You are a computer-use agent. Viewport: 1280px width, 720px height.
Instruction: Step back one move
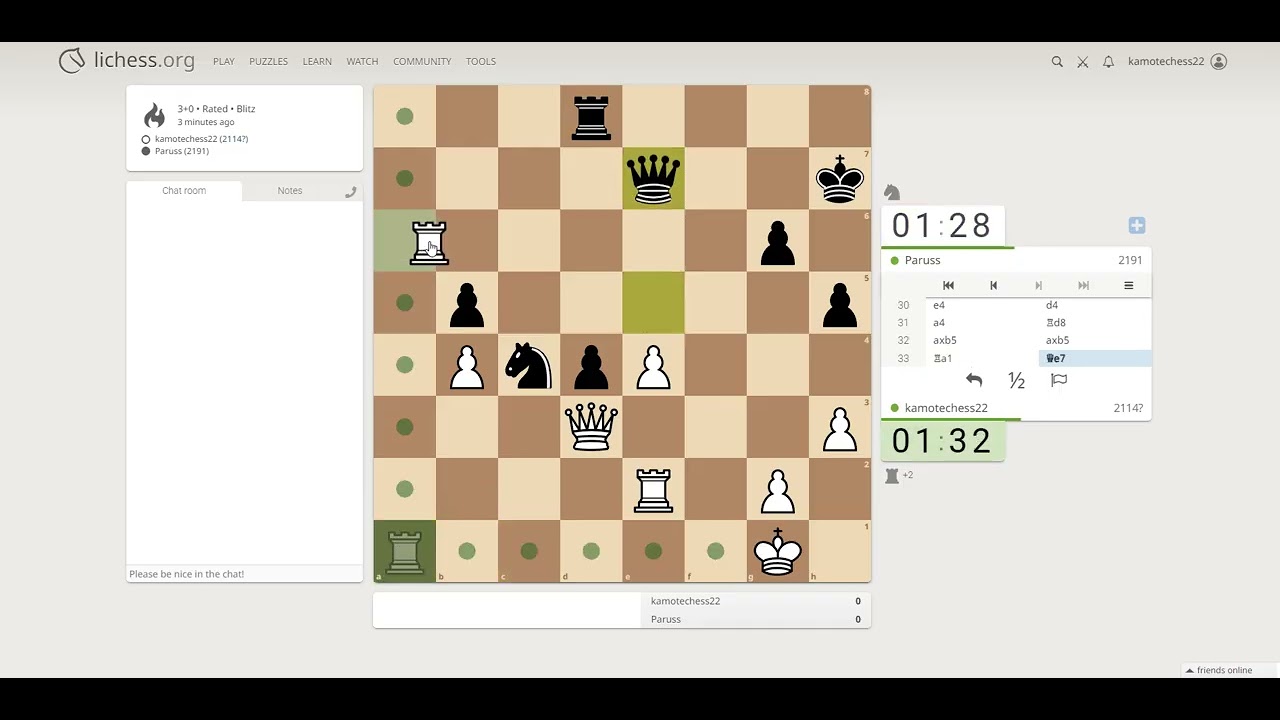[993, 285]
